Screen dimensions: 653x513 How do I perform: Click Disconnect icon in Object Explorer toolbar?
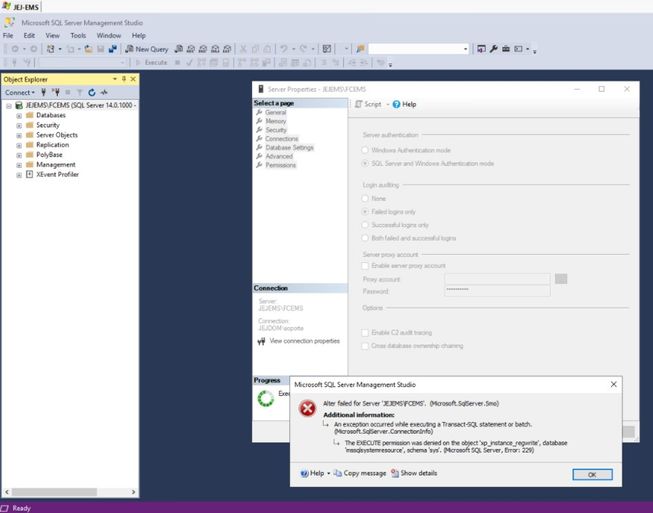tap(55, 92)
